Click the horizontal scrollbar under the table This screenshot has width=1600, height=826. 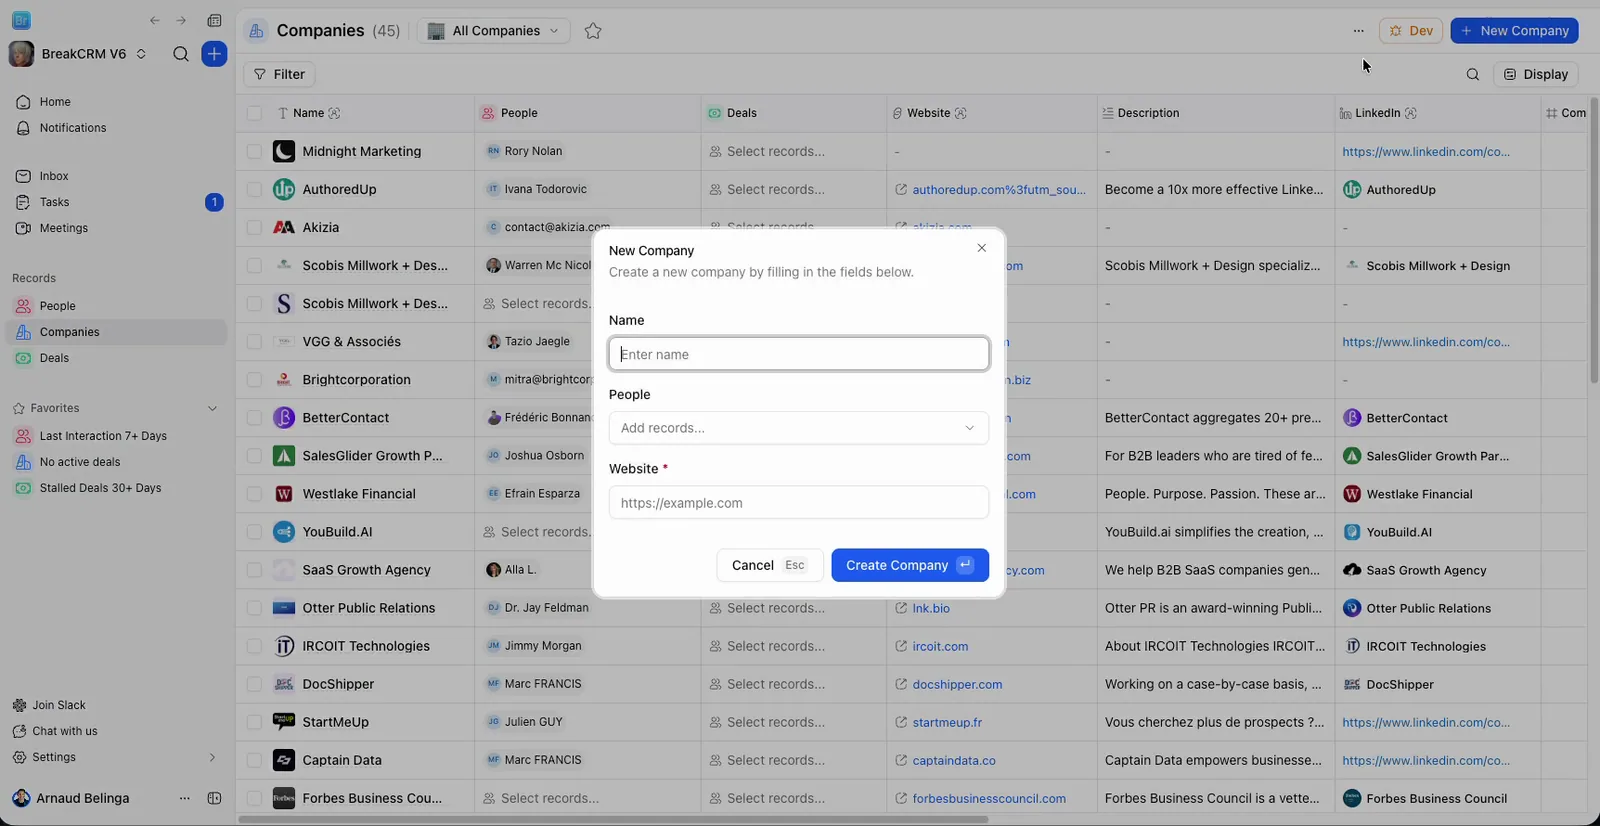(x=613, y=820)
